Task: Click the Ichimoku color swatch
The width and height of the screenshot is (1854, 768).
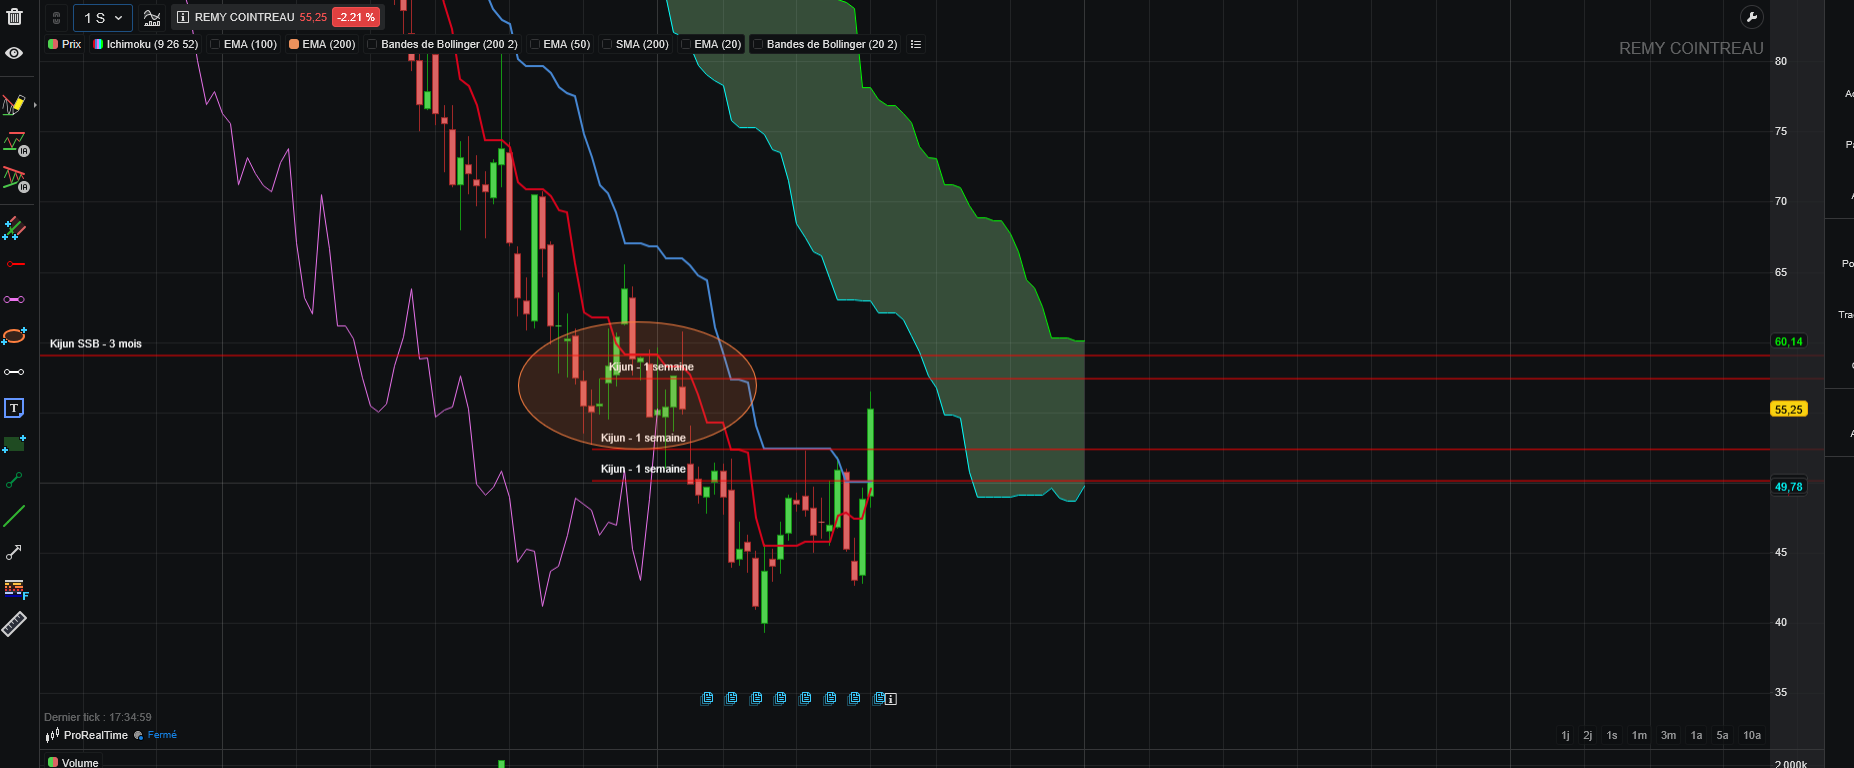Action: pos(98,44)
